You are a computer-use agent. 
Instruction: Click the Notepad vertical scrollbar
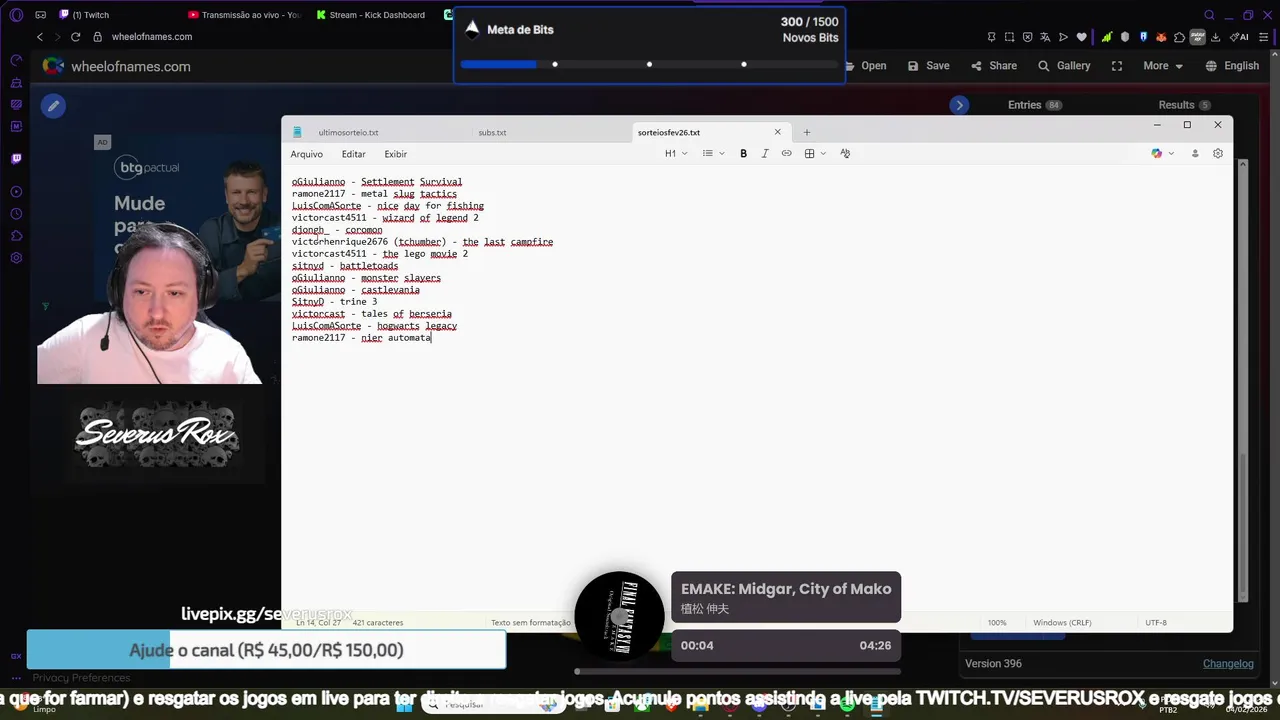click(1243, 380)
